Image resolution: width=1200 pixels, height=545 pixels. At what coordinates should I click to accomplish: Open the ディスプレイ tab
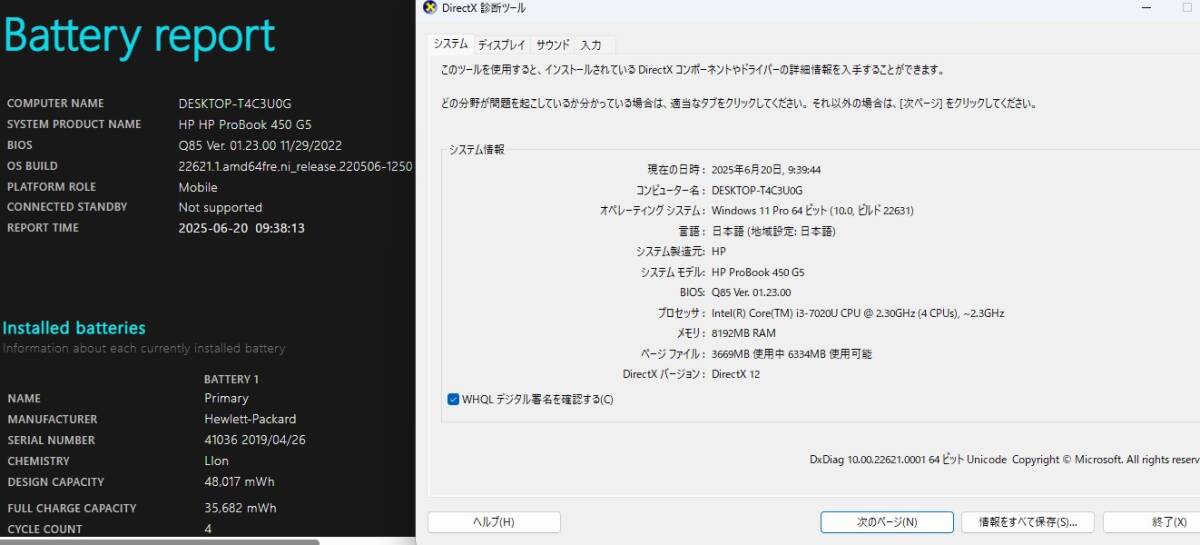click(x=501, y=45)
